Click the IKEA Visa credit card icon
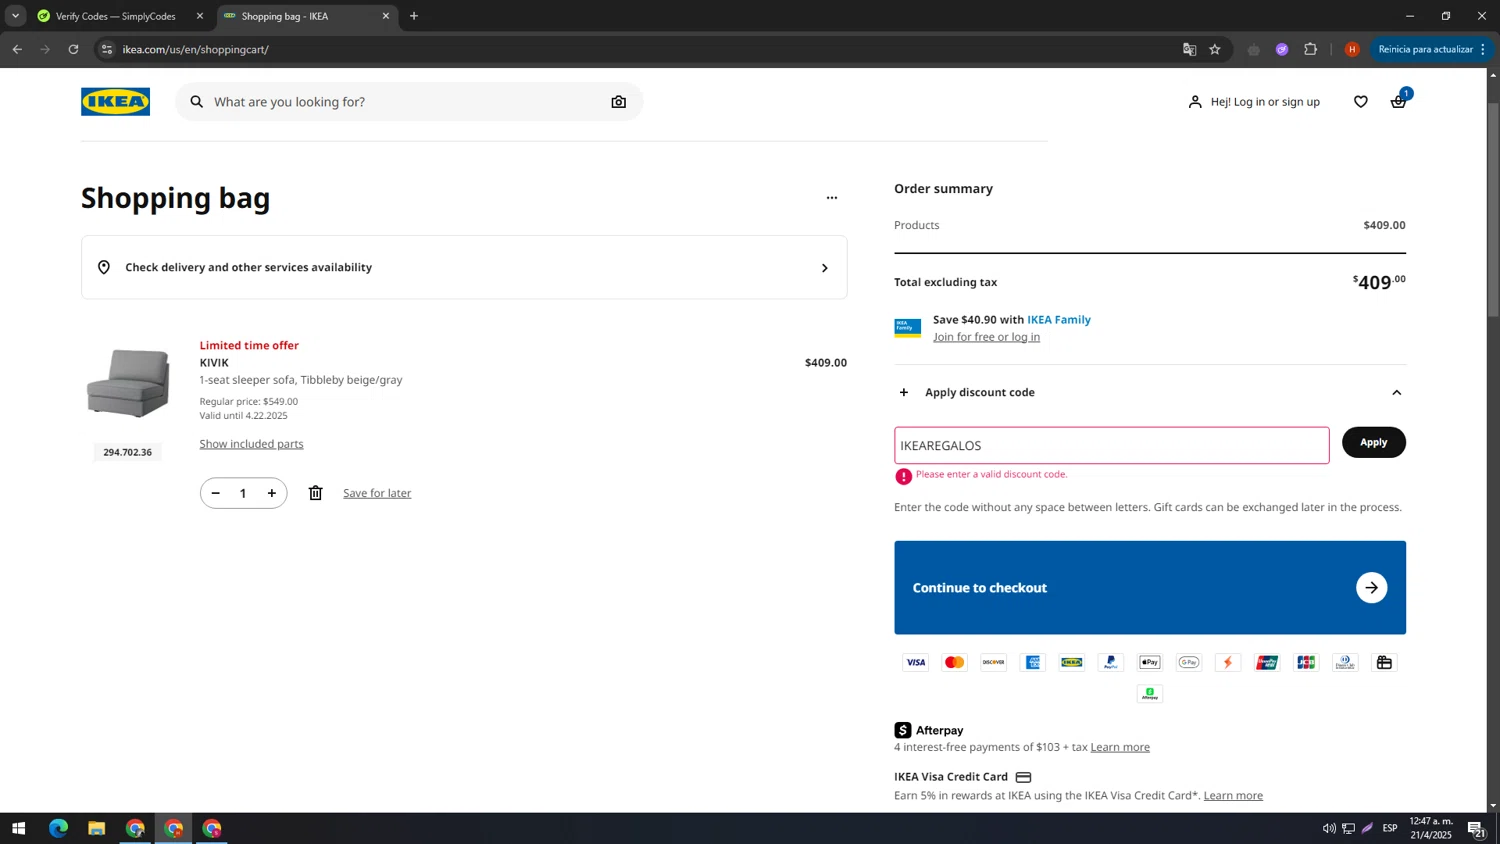This screenshot has height=844, width=1500. click(1023, 777)
